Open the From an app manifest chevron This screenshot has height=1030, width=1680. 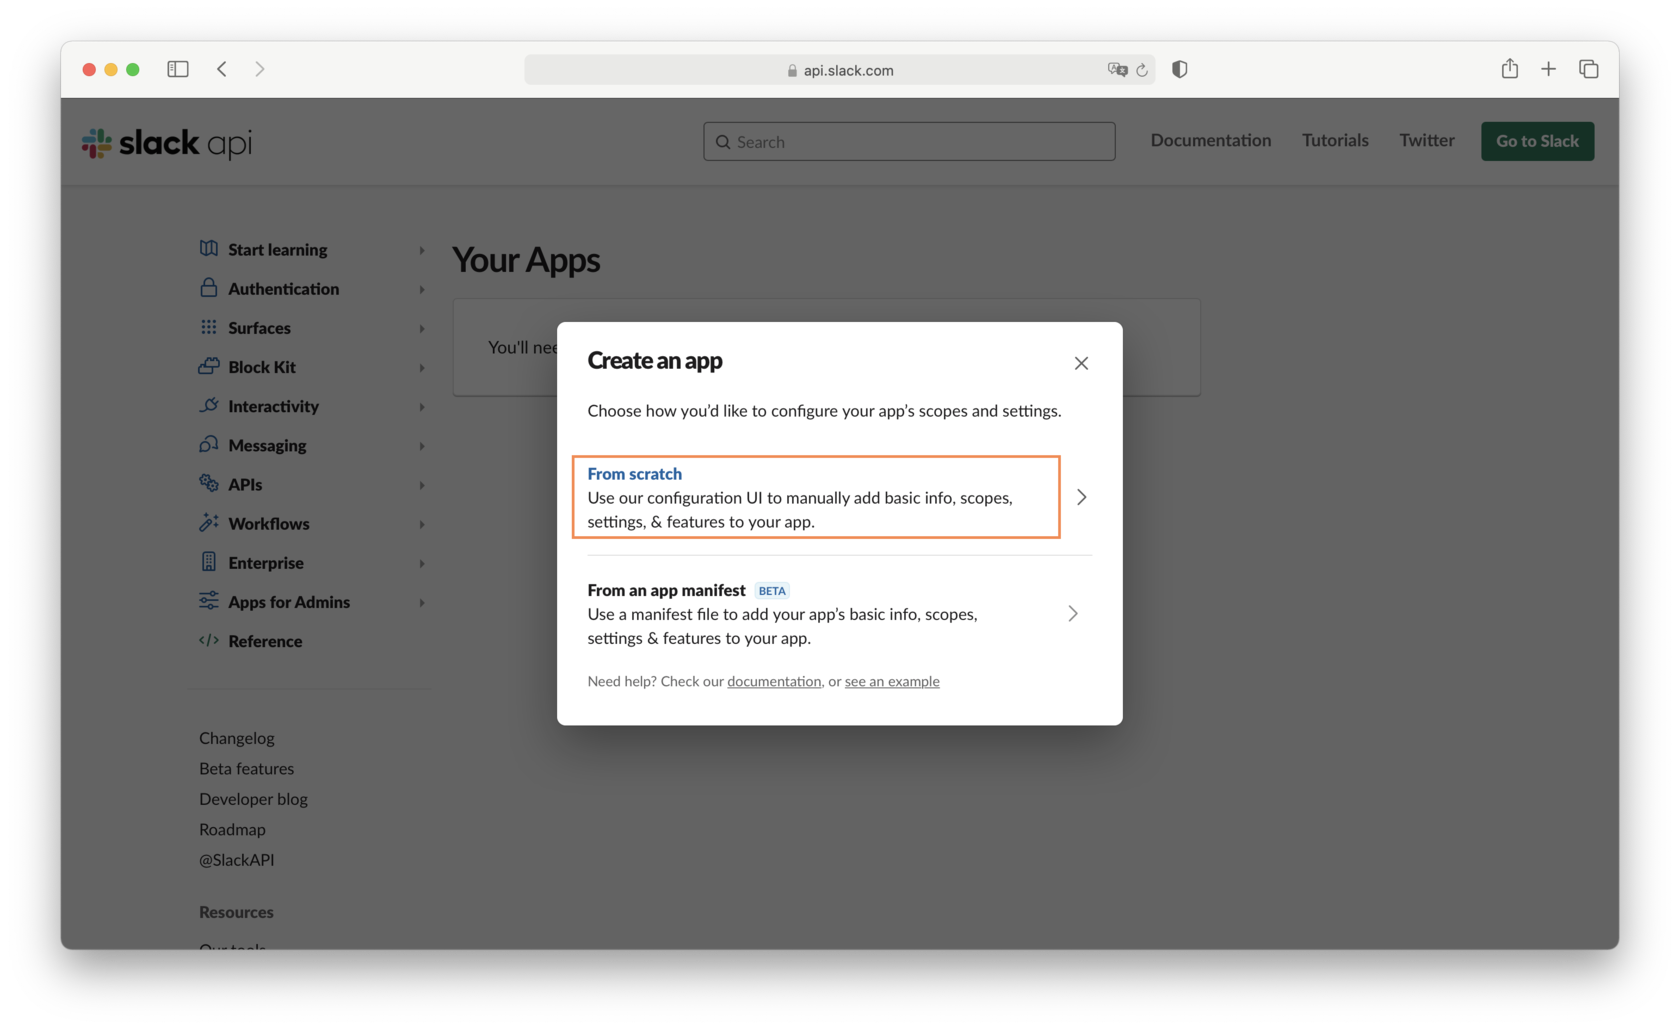tap(1072, 613)
